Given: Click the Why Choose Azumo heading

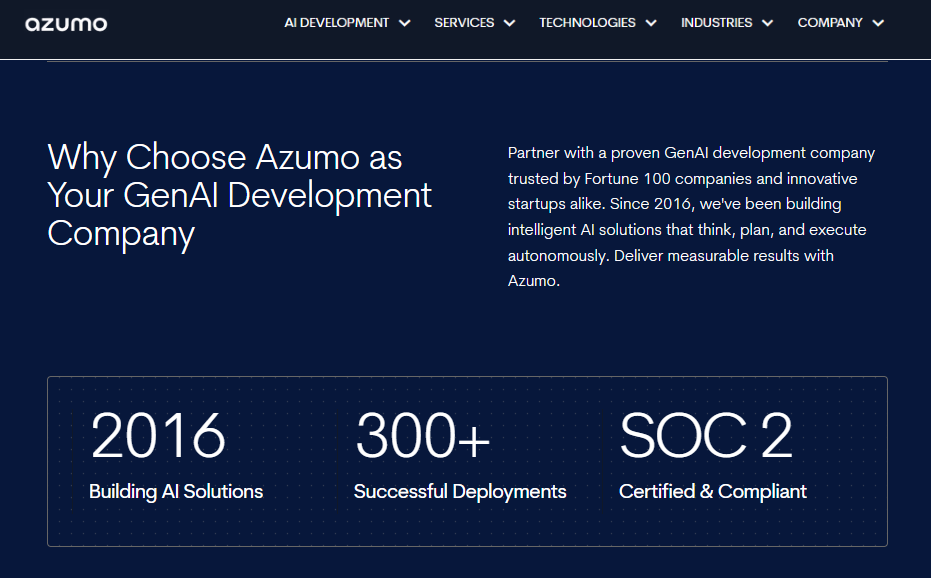Looking at the screenshot, I should tap(239, 195).
